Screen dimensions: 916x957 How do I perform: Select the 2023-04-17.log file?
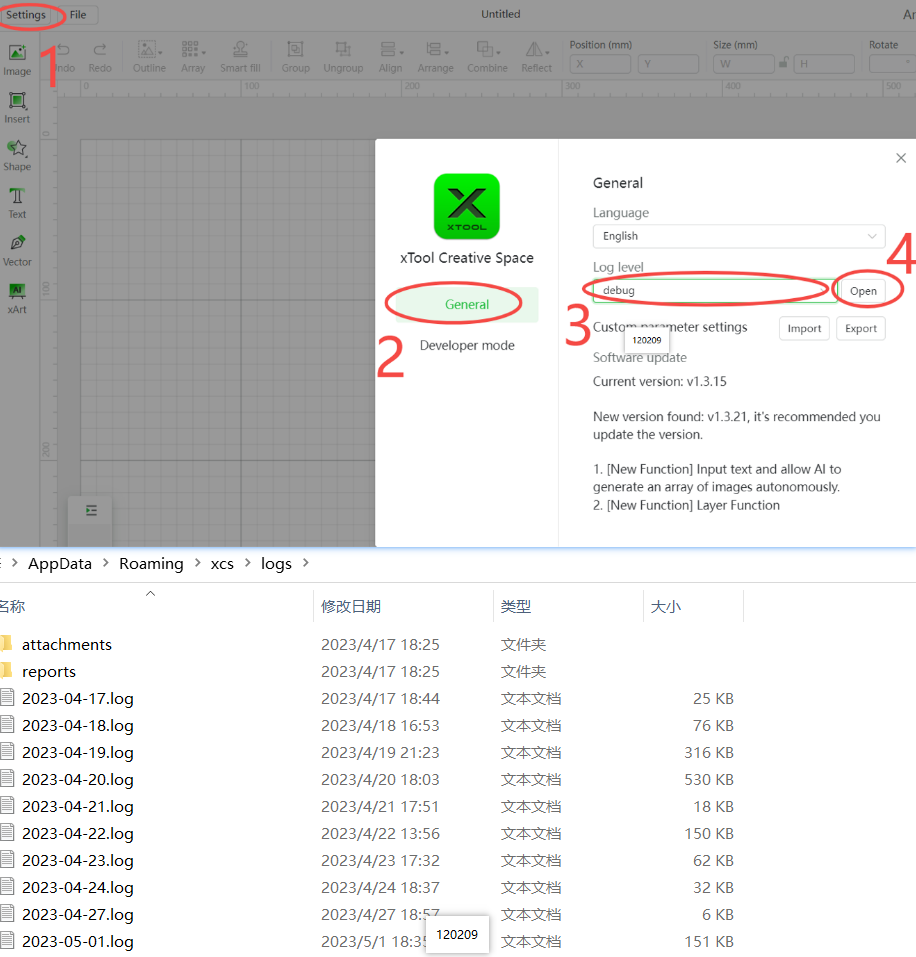point(78,698)
